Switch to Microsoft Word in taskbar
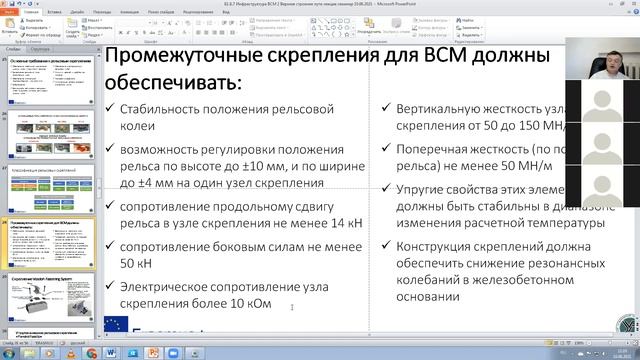640x360 pixels. click(x=111, y=353)
